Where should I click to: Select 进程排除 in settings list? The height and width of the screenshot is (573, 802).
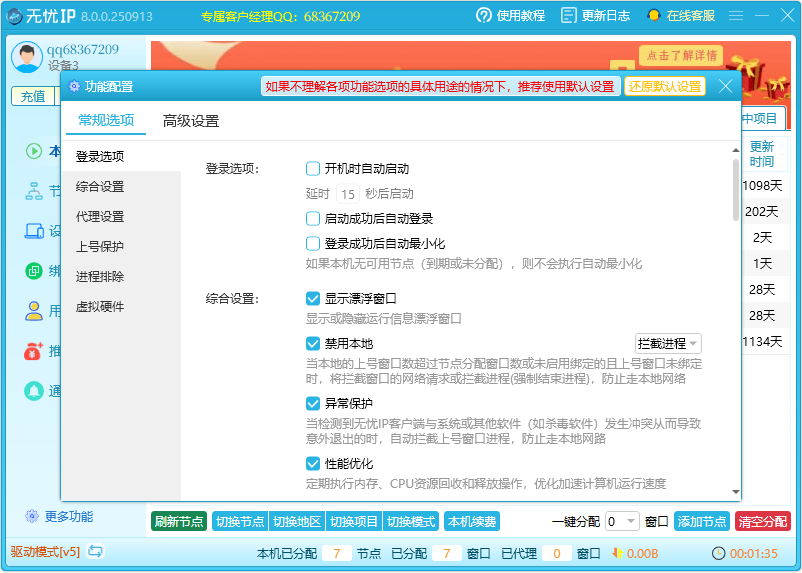point(121,277)
